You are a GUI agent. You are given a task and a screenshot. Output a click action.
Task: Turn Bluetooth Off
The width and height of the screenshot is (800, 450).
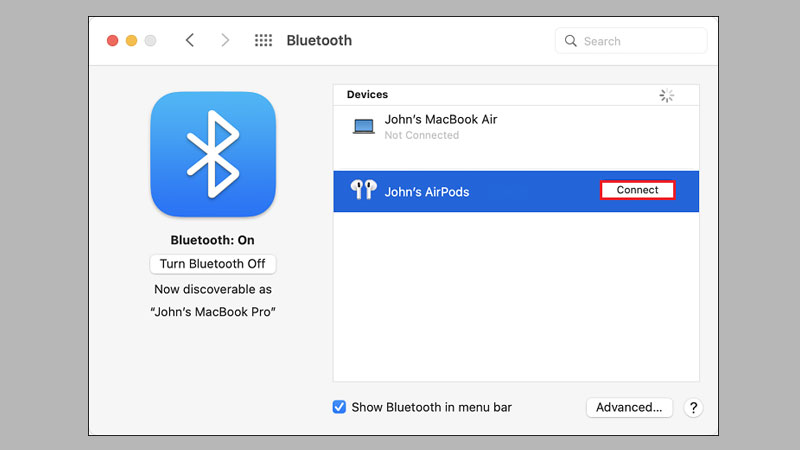pos(212,264)
